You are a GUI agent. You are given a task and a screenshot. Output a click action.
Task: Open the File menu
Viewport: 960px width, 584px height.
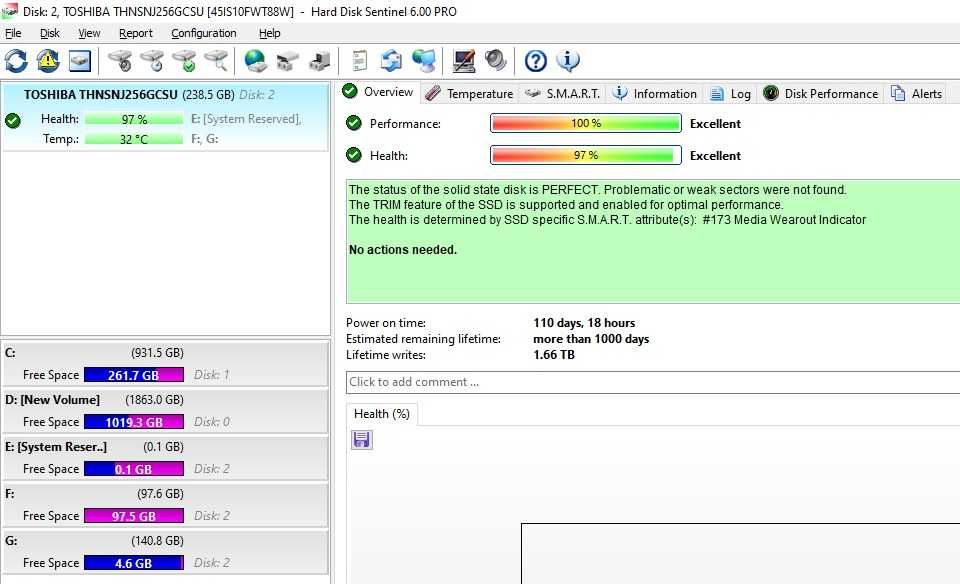click(x=13, y=33)
